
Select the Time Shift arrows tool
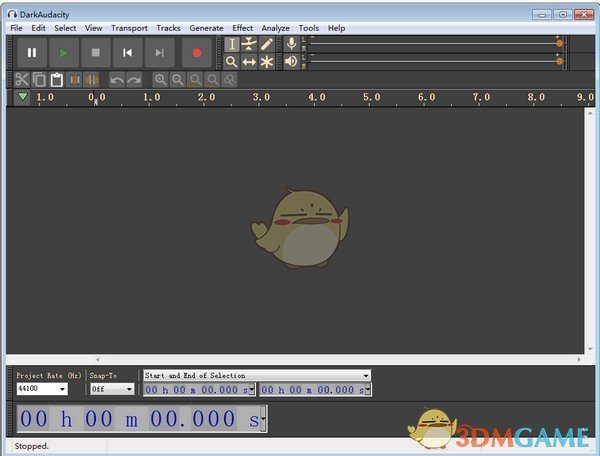[x=249, y=62]
